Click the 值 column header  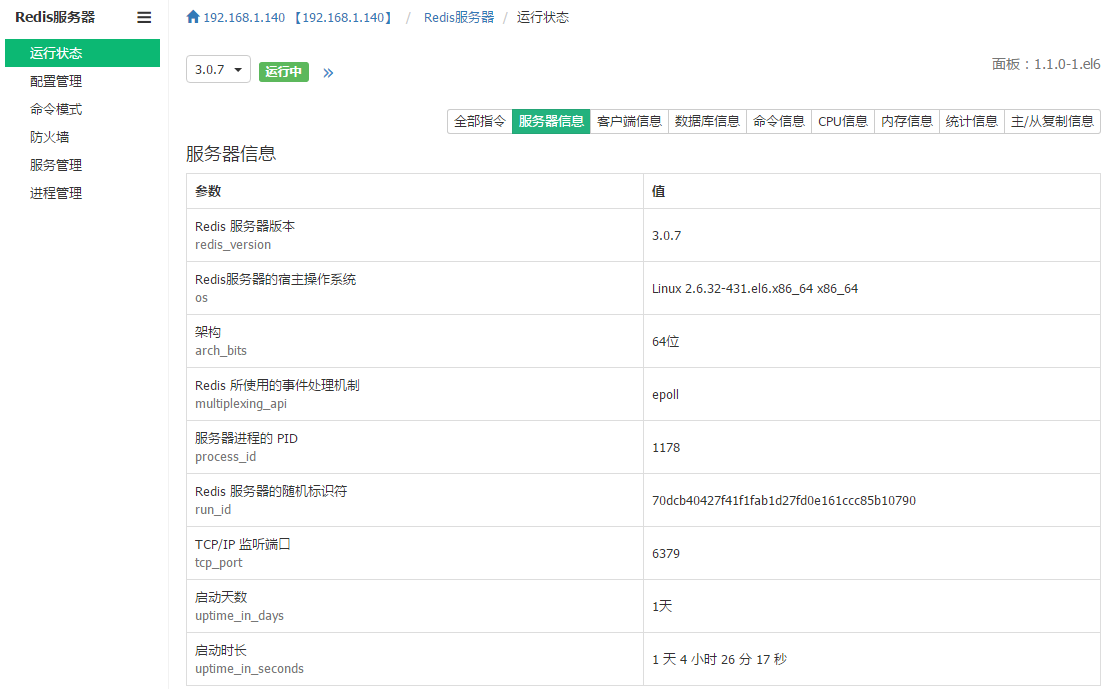pyautogui.click(x=872, y=191)
